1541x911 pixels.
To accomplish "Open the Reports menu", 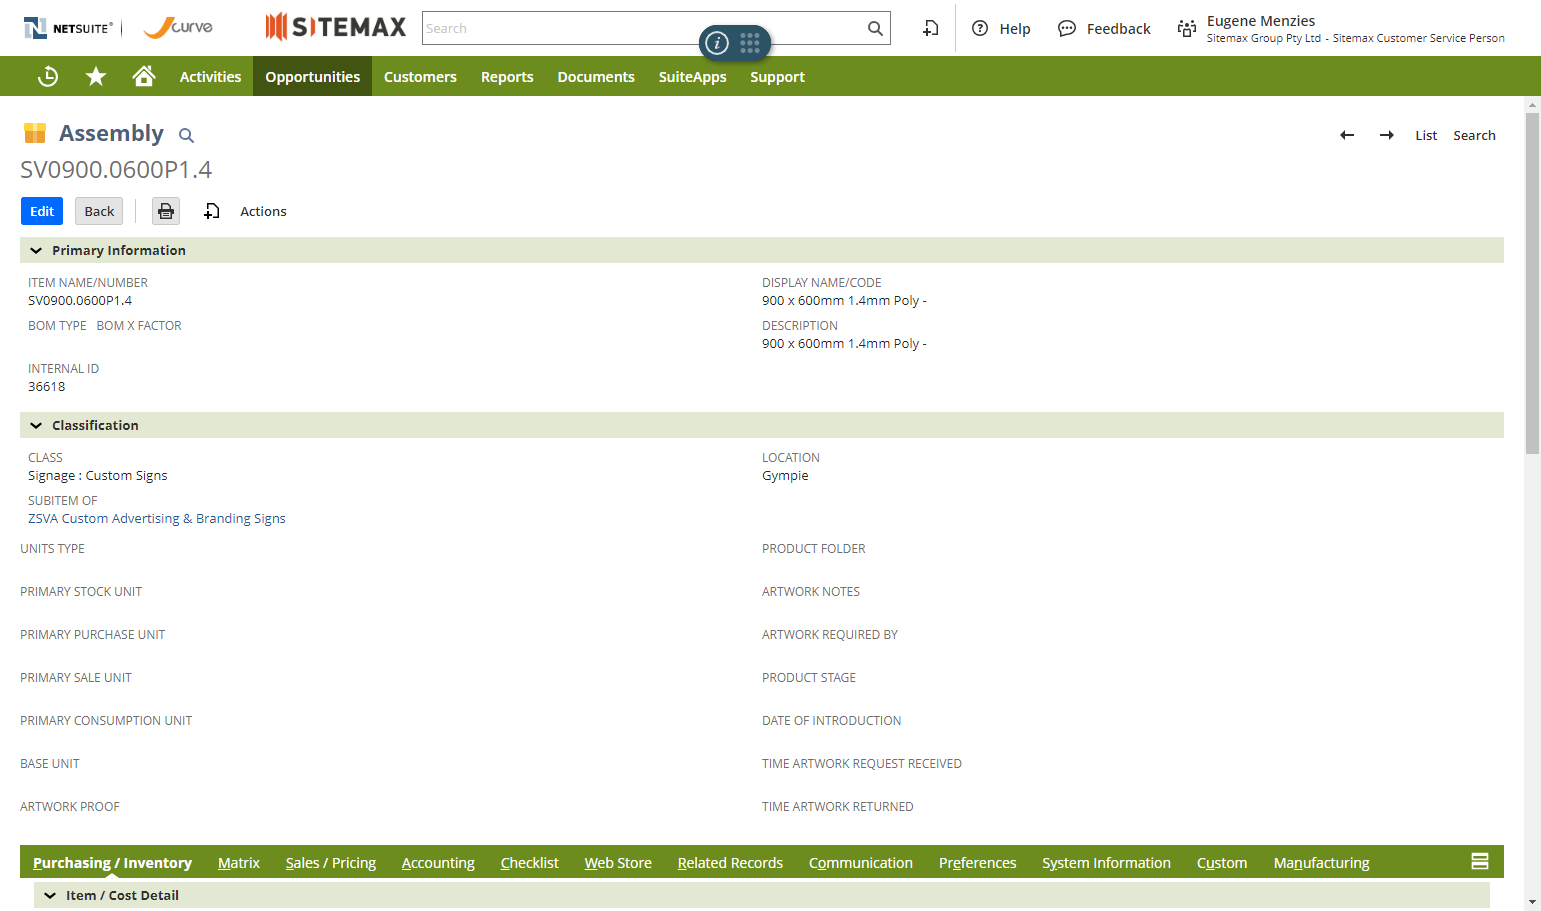I will 507,76.
